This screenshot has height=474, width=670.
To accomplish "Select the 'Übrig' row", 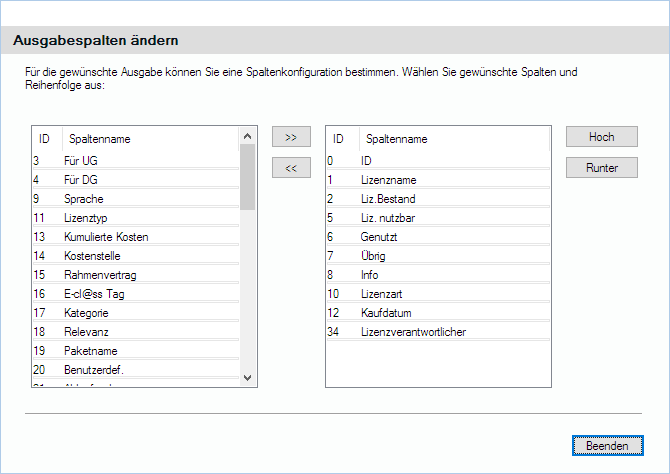I will 438,256.
